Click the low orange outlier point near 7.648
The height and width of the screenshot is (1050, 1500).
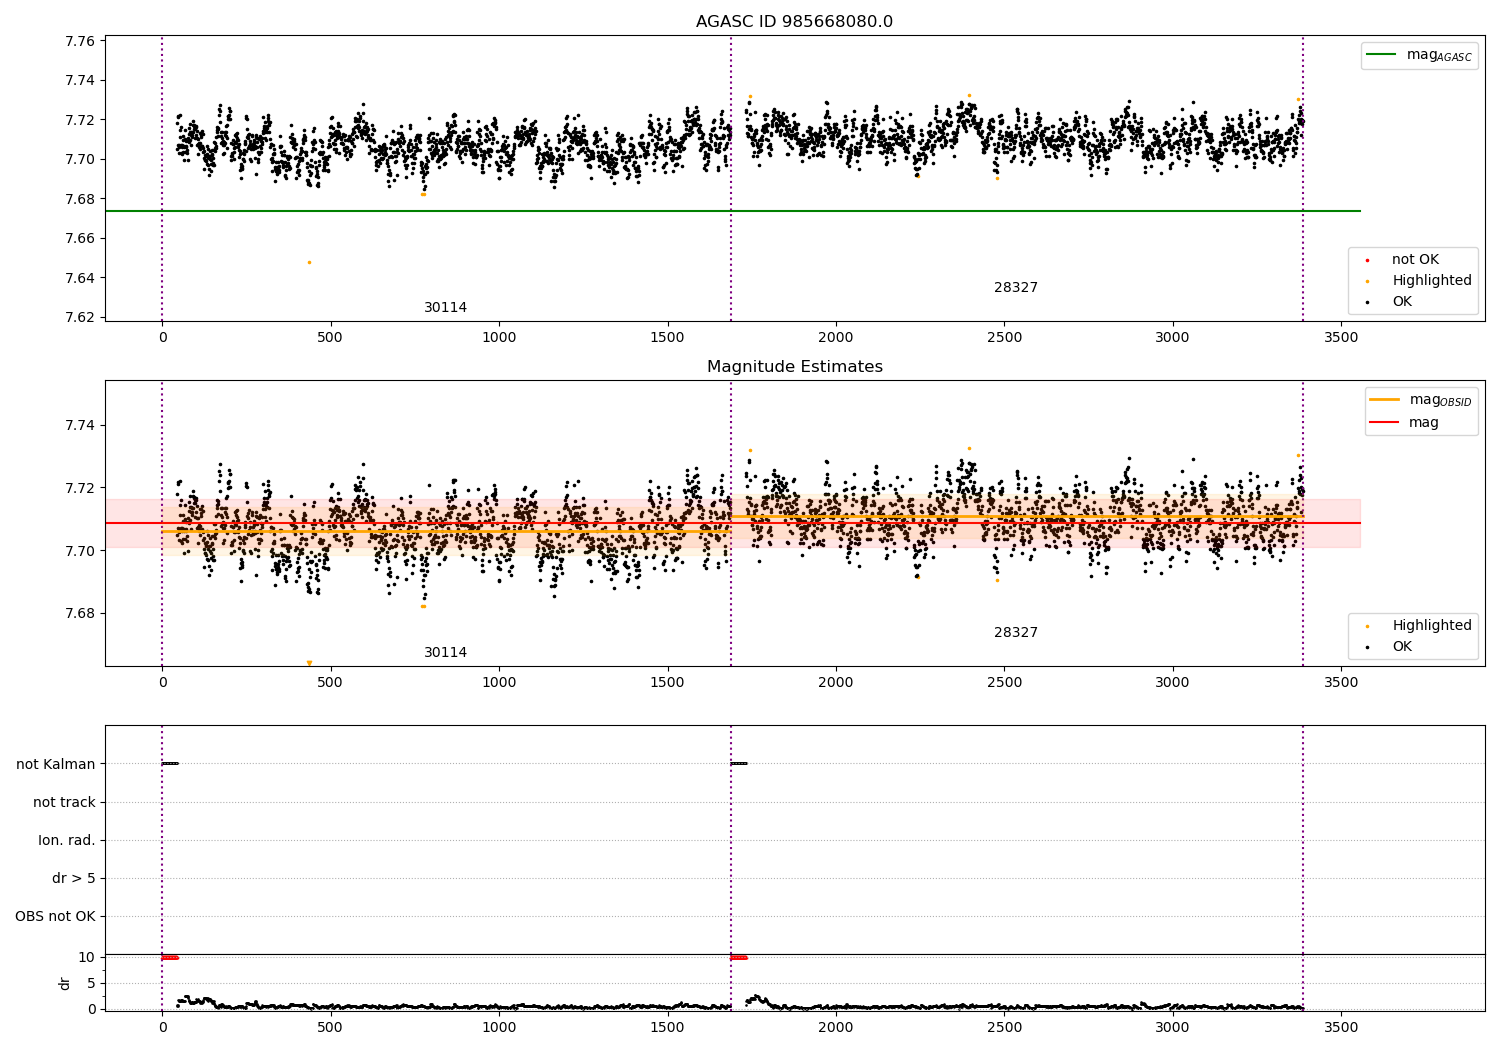pyautogui.click(x=309, y=262)
